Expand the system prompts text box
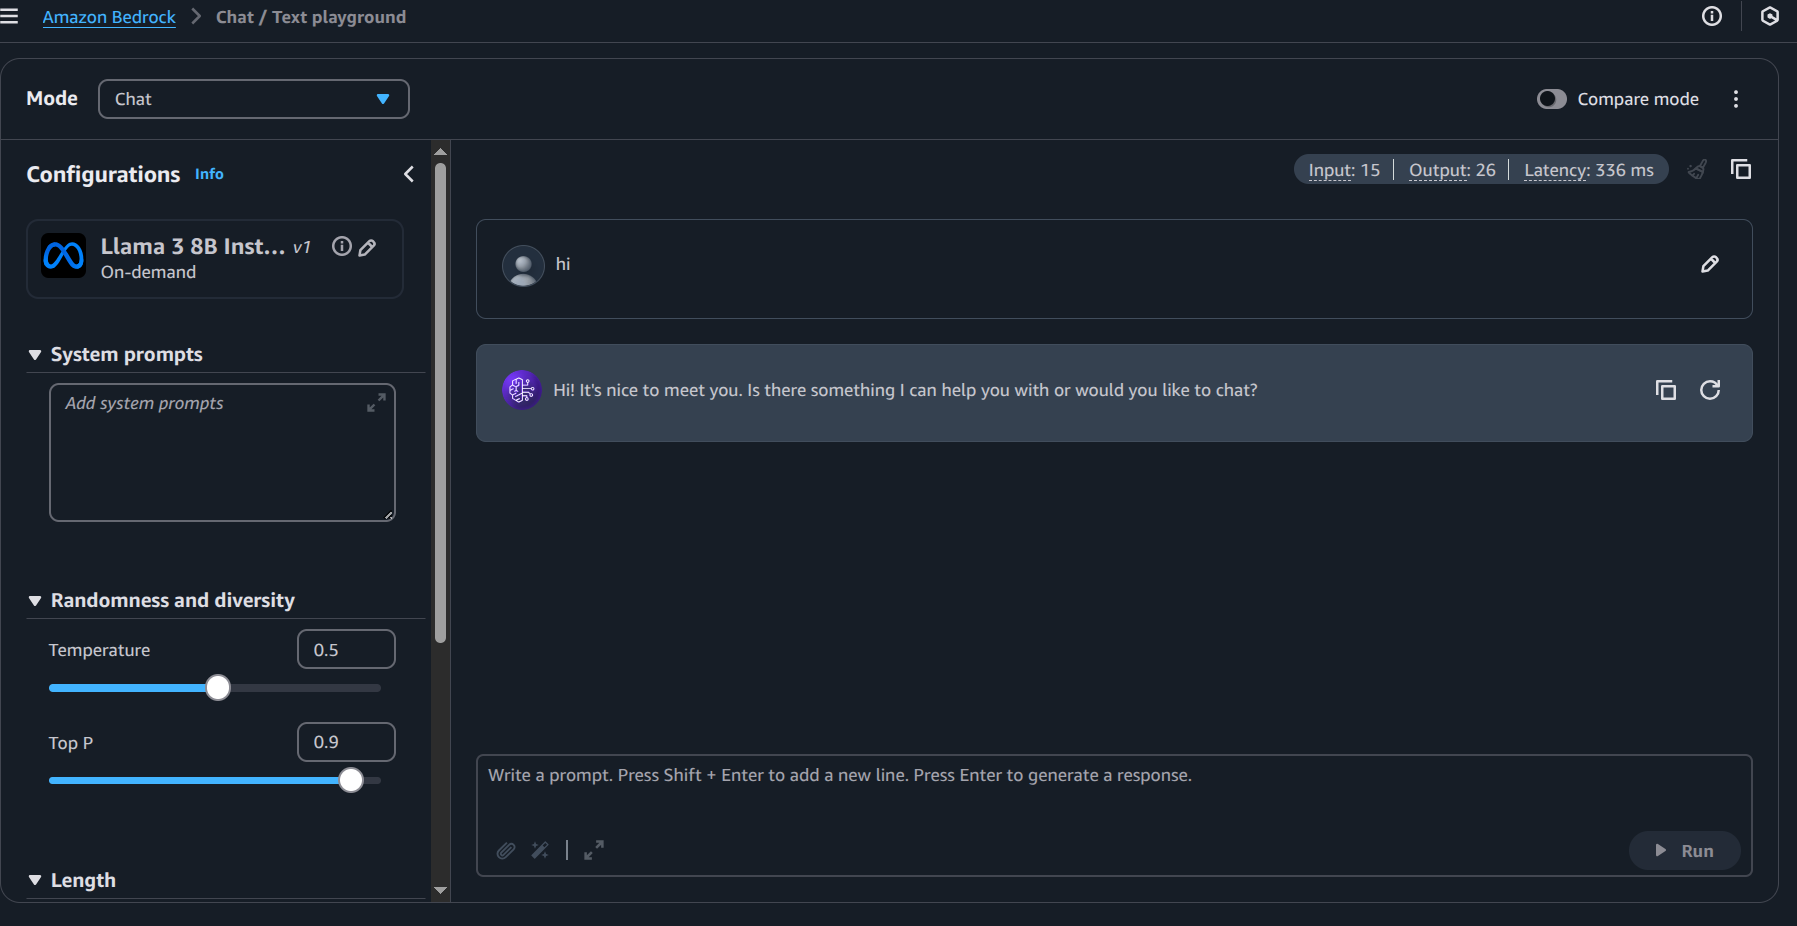 point(376,403)
